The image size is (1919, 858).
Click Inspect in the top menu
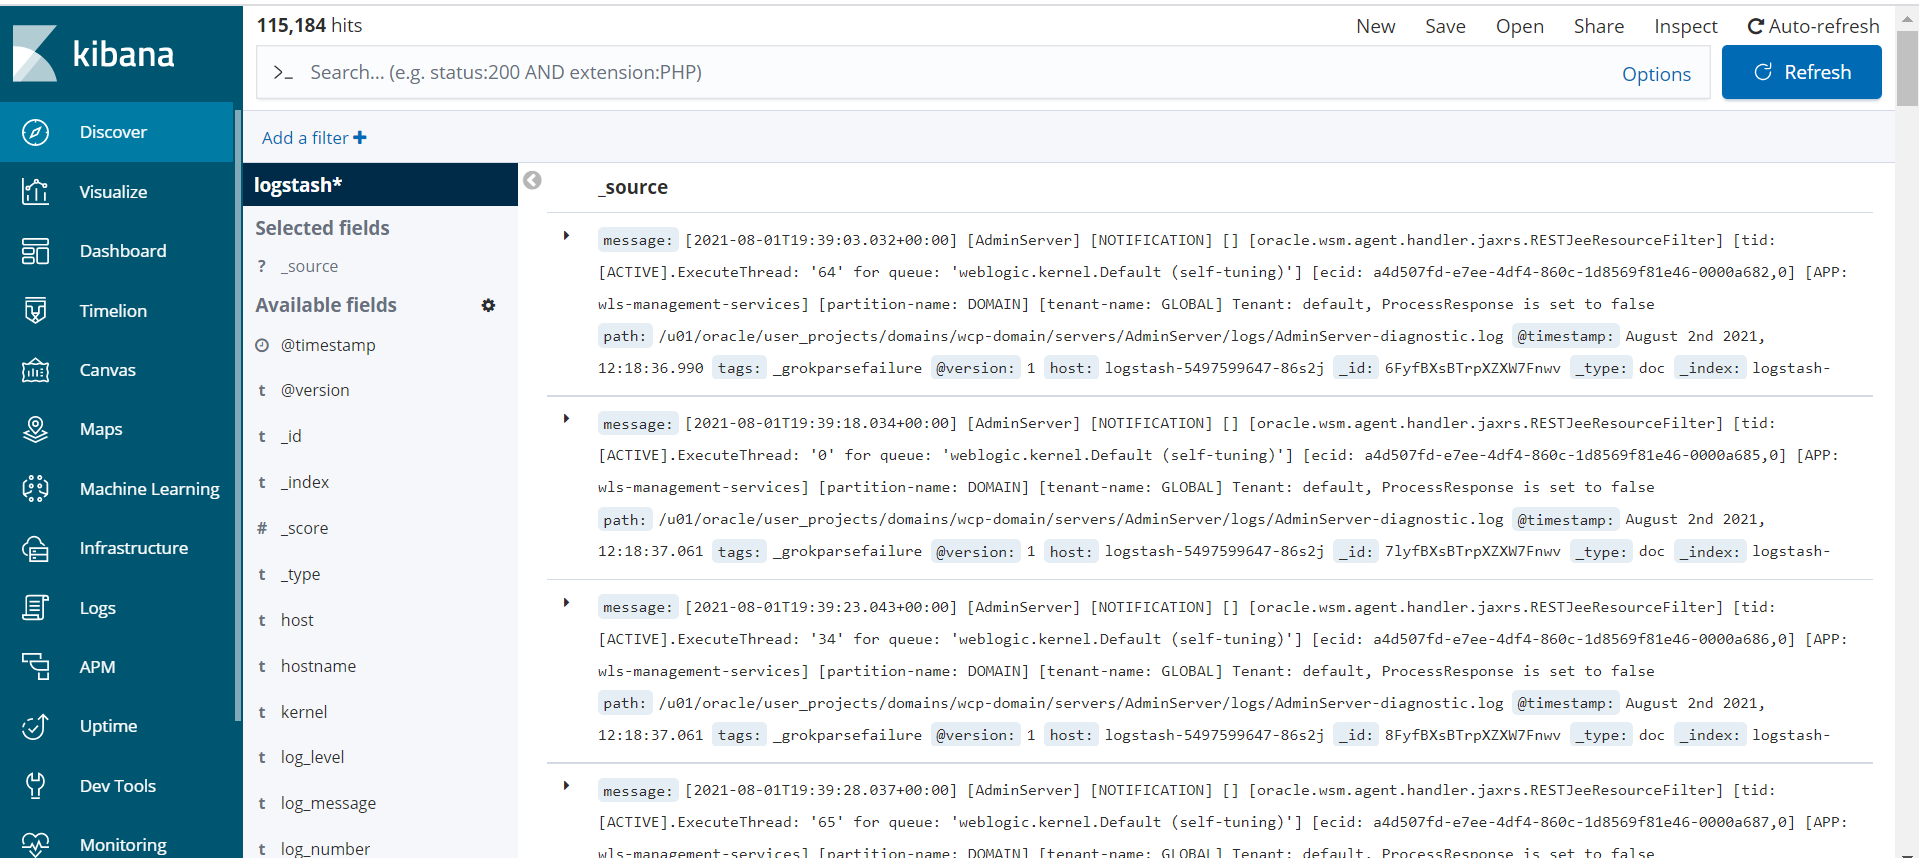pyautogui.click(x=1685, y=27)
